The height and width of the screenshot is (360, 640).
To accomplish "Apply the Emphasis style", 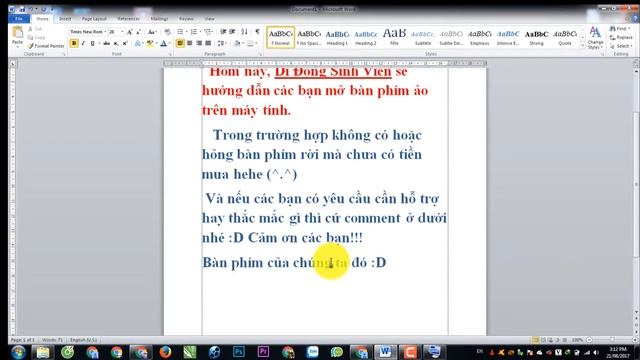I will [x=480, y=37].
